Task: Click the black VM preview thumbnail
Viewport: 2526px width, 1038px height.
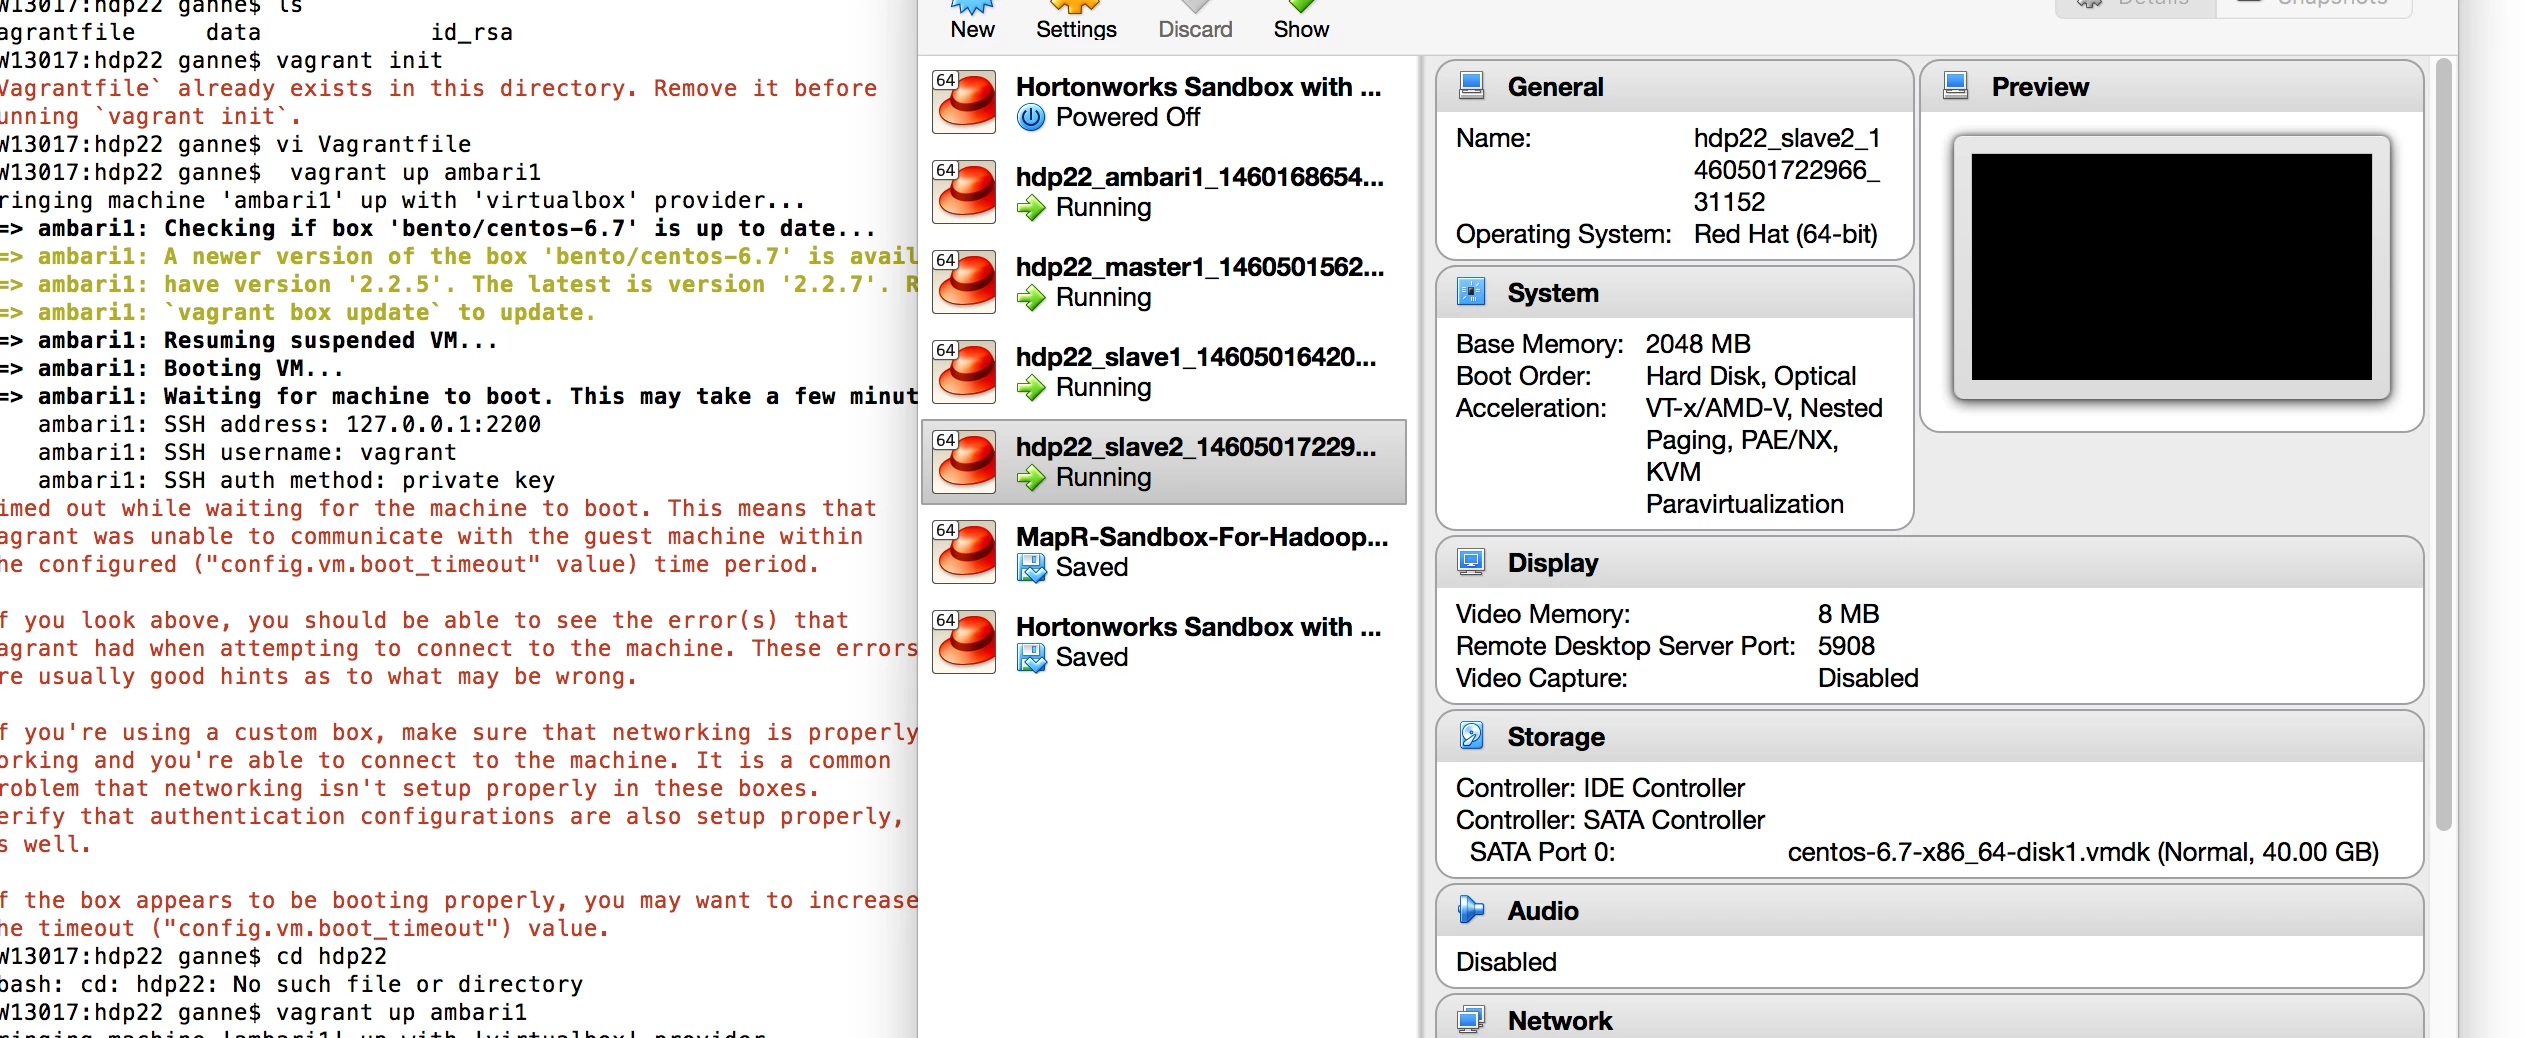Action: click(2171, 267)
